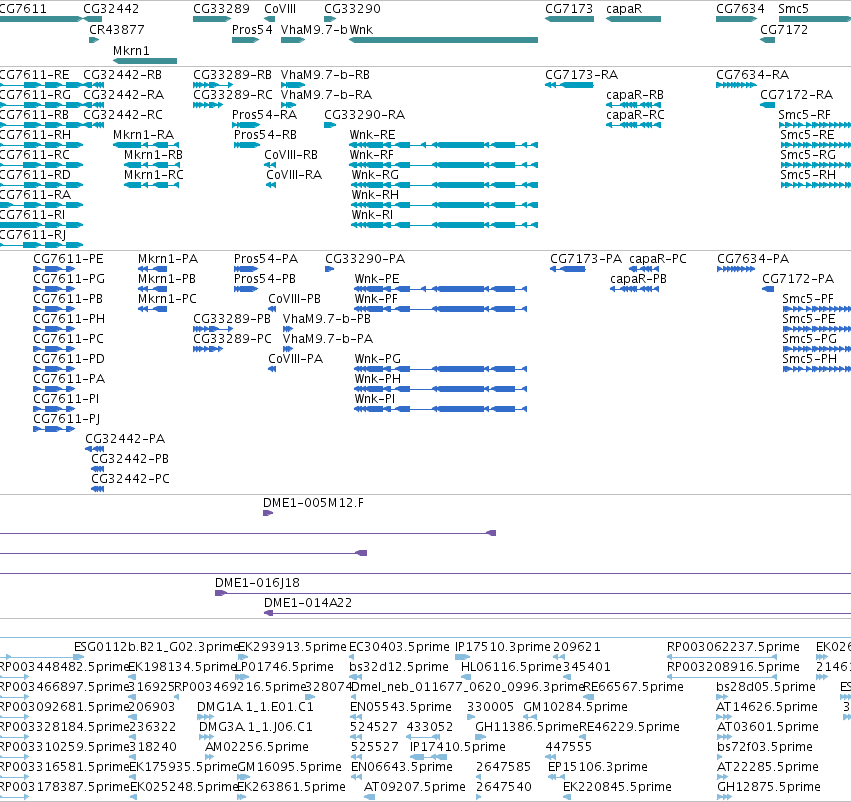851x802 pixels.
Task: Open transcript 'VhaM9.7-b-RB' label
Action: click(x=325, y=74)
